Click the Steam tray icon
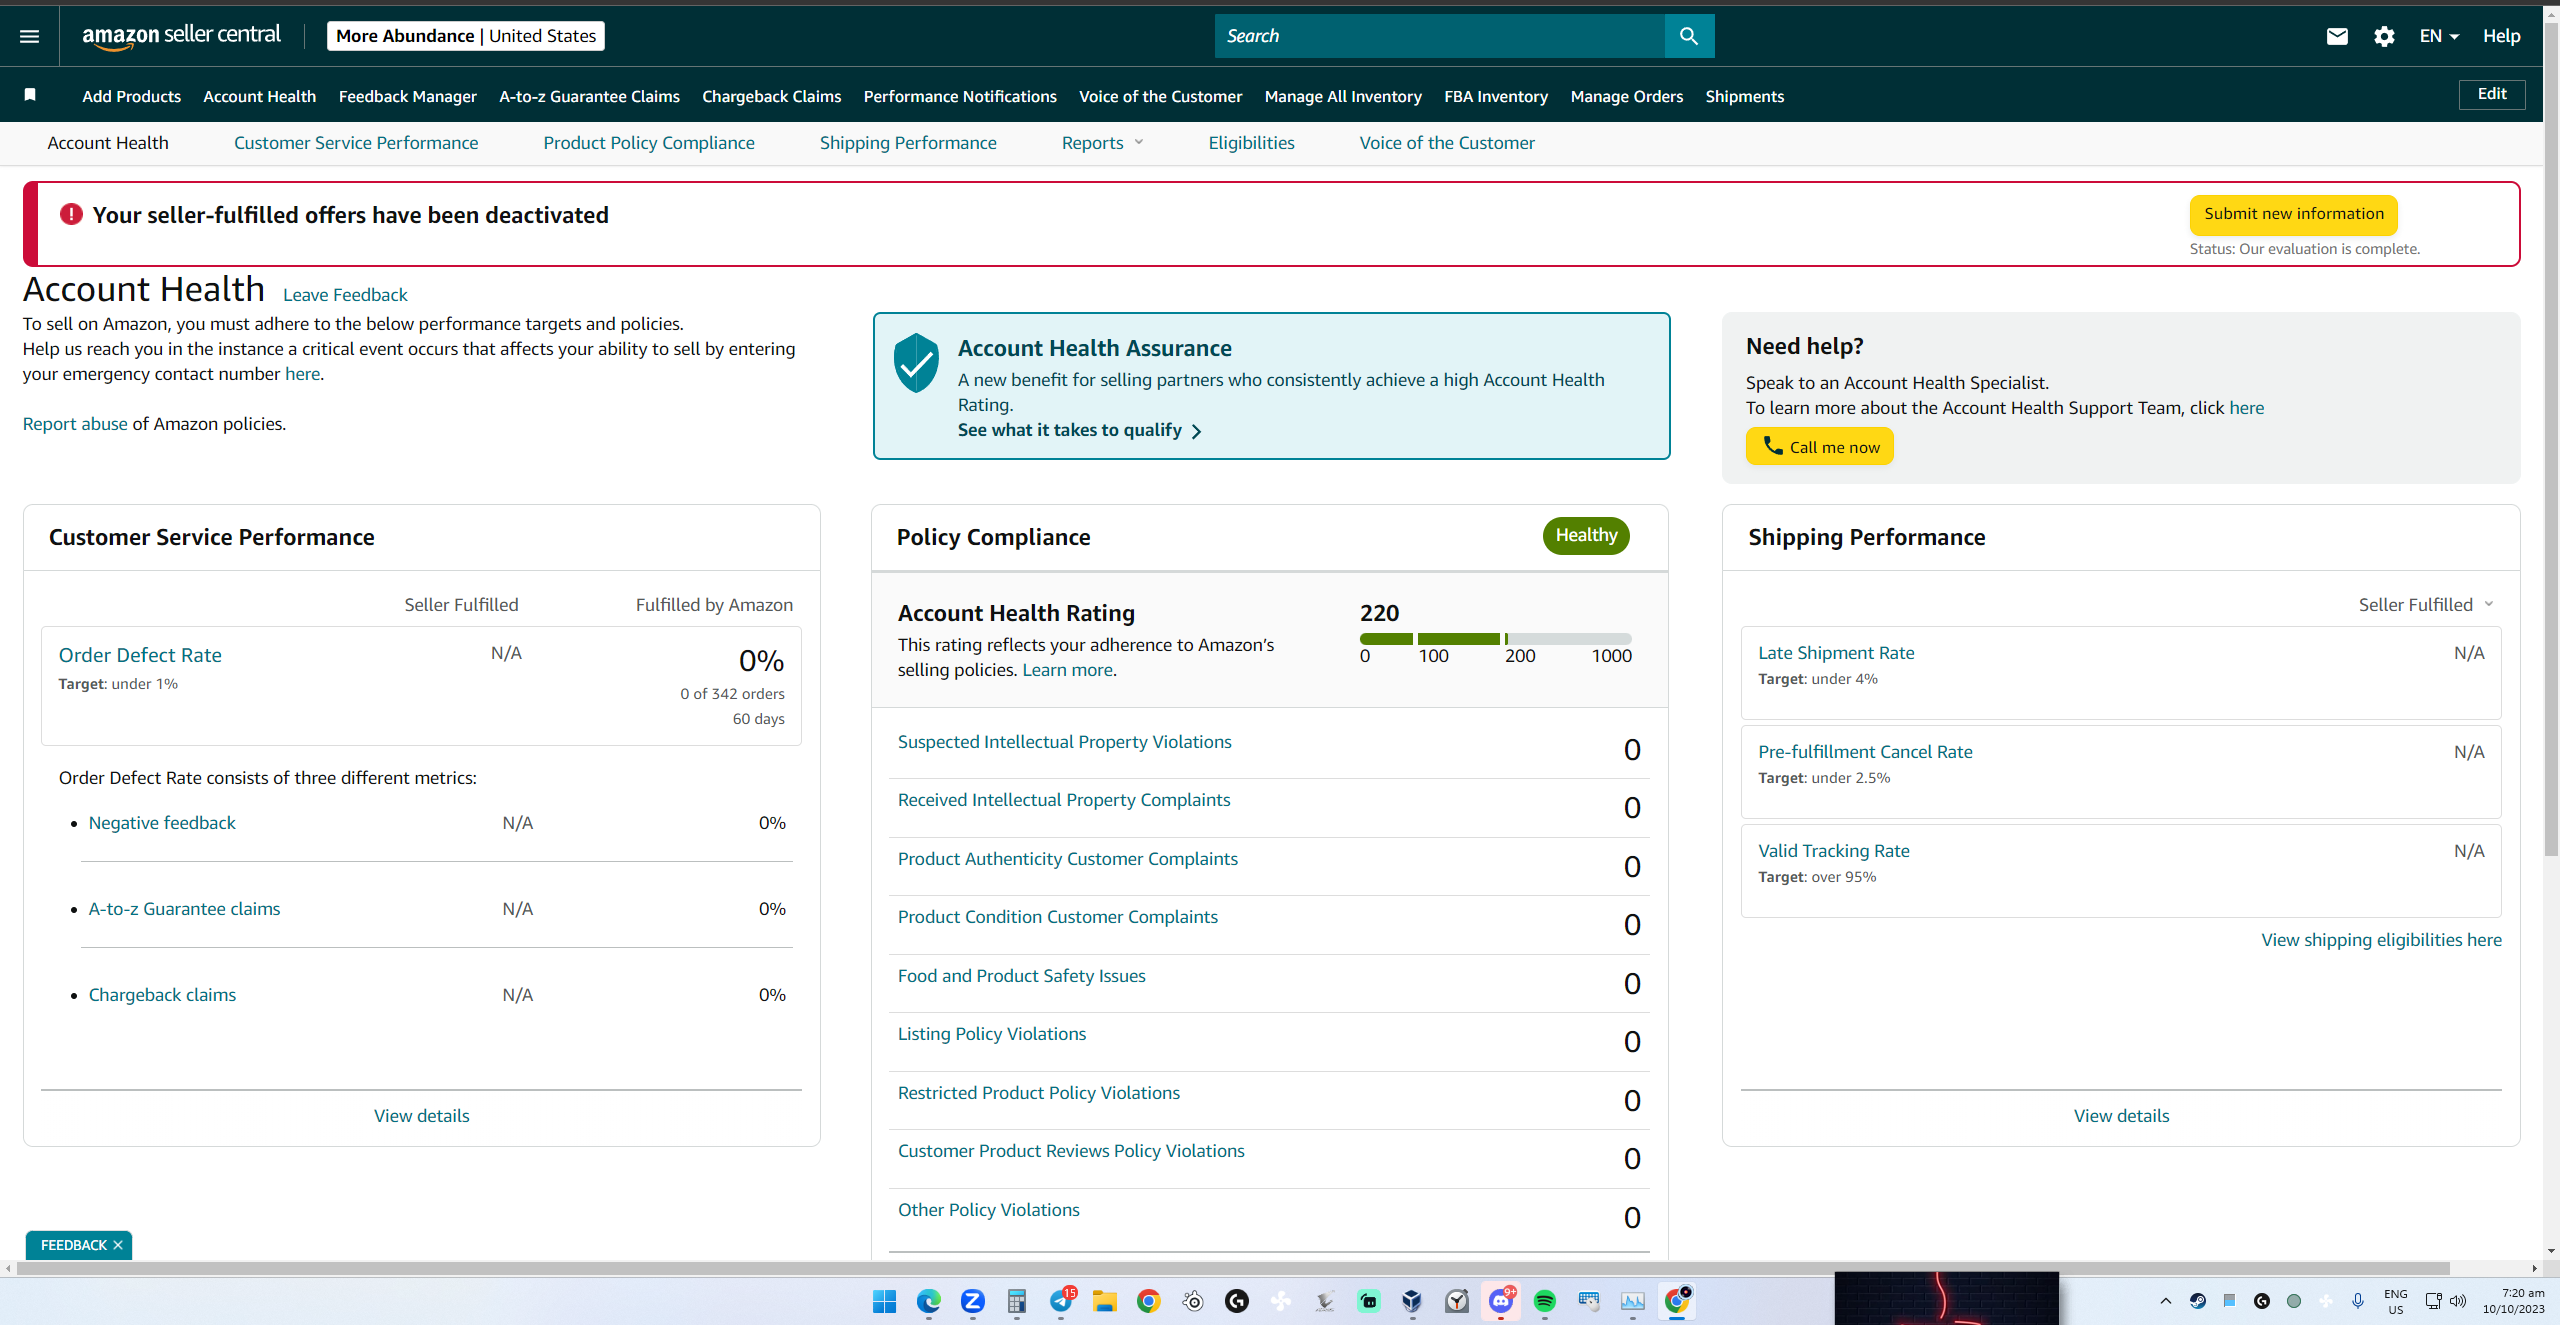Viewport: 2560px width, 1325px height. pos(2198,1301)
